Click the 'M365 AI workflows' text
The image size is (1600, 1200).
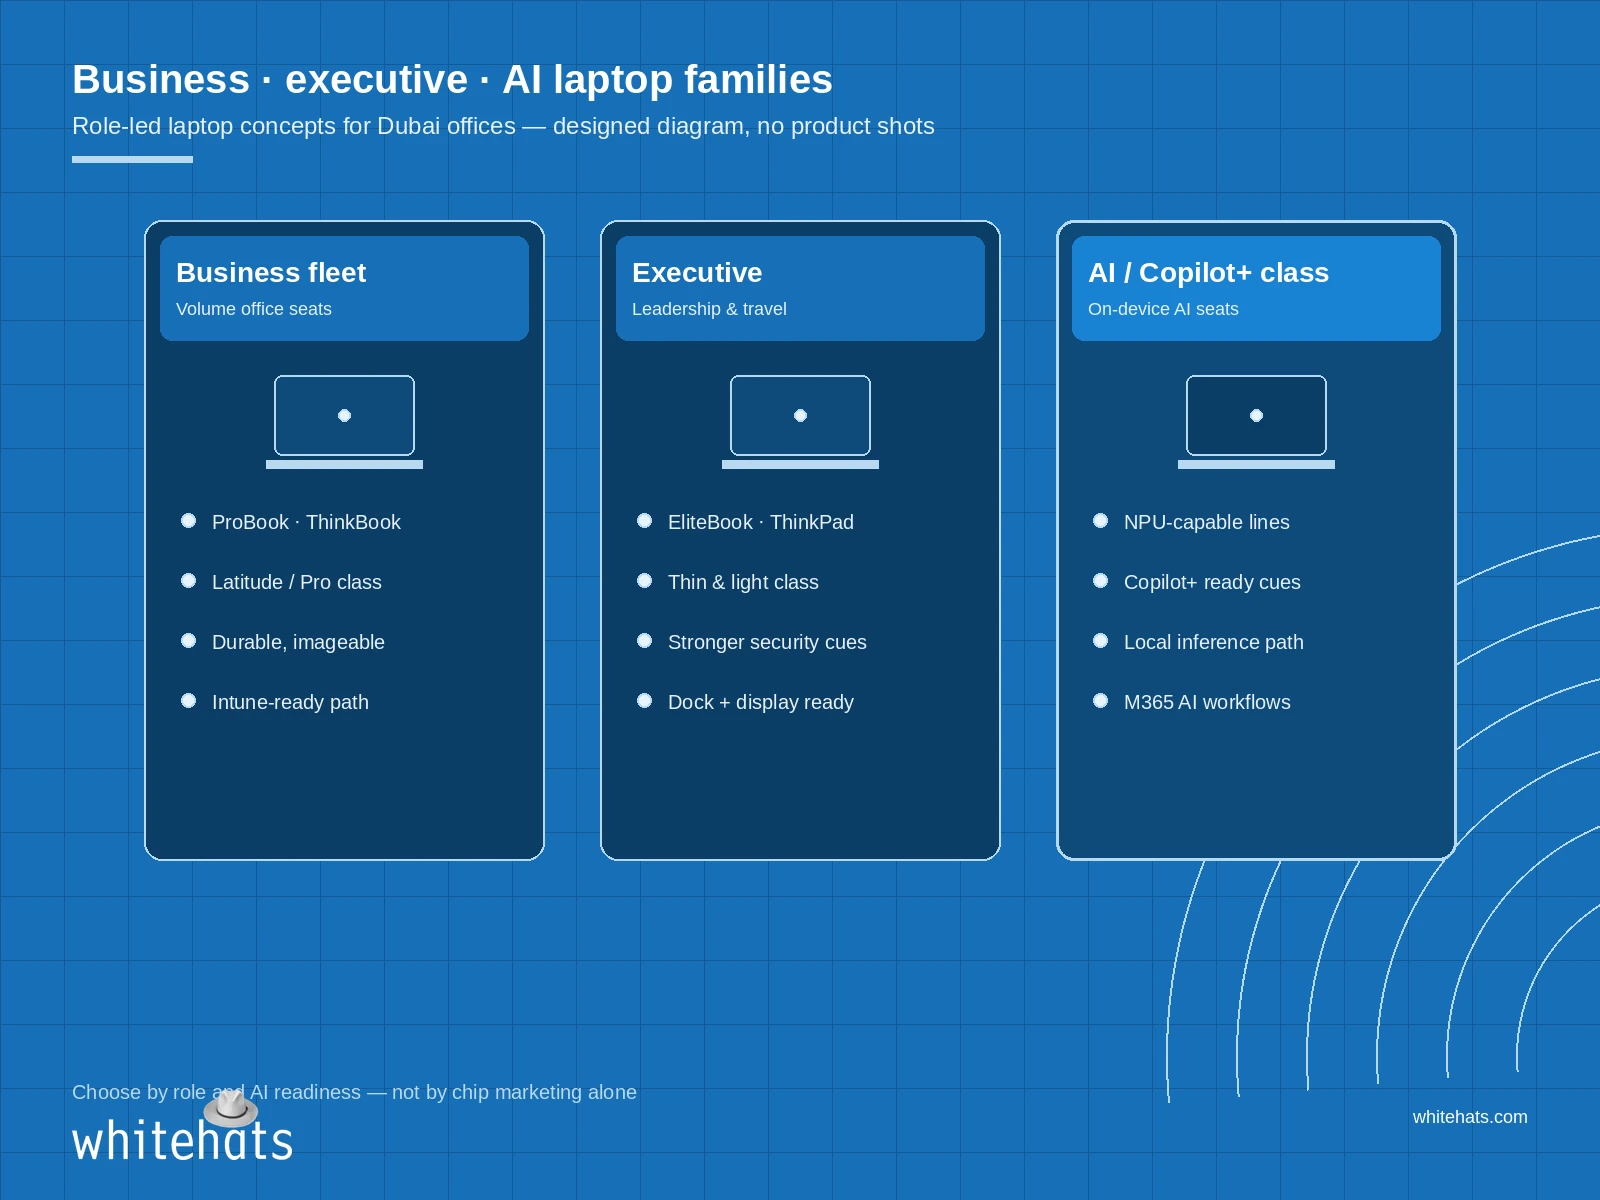tap(1207, 702)
